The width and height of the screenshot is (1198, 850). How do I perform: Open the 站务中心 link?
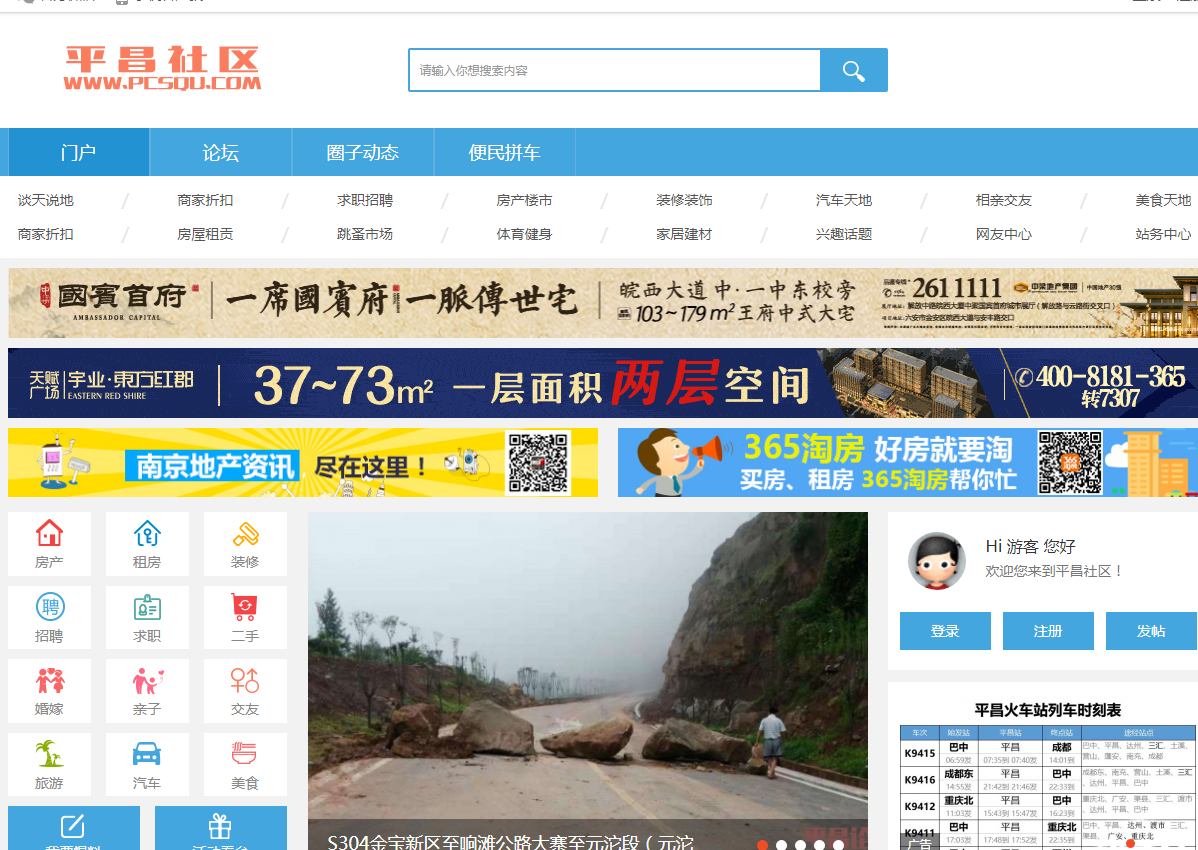click(x=1163, y=234)
